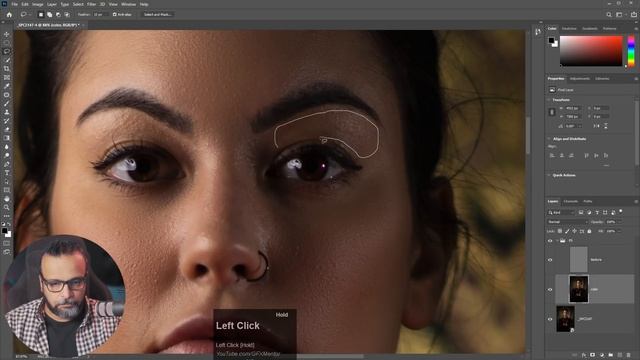This screenshot has width=640, height=360.
Task: Switch to the Swatches tab
Action: pos(569,29)
